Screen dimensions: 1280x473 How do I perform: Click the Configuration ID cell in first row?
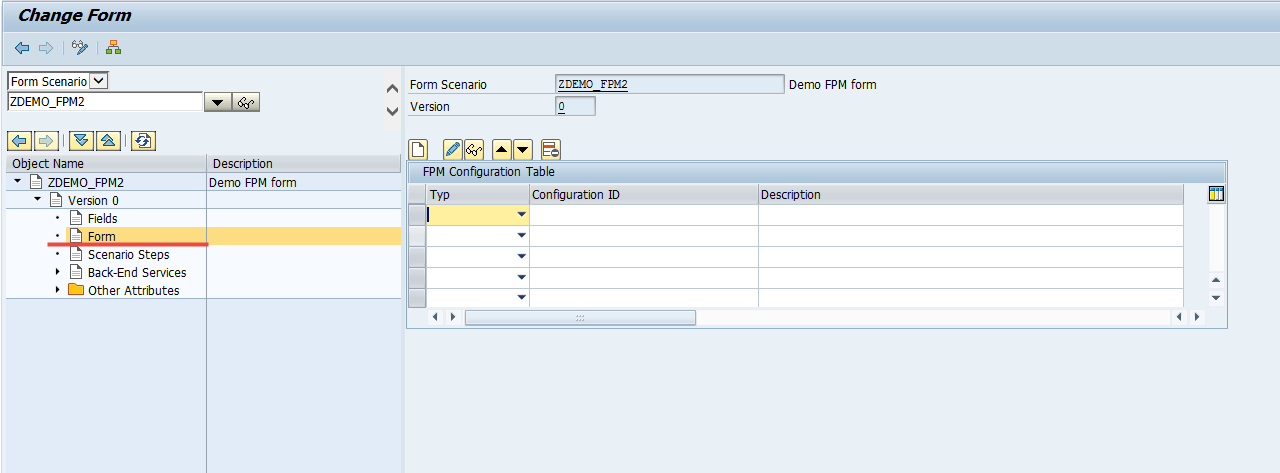644,214
